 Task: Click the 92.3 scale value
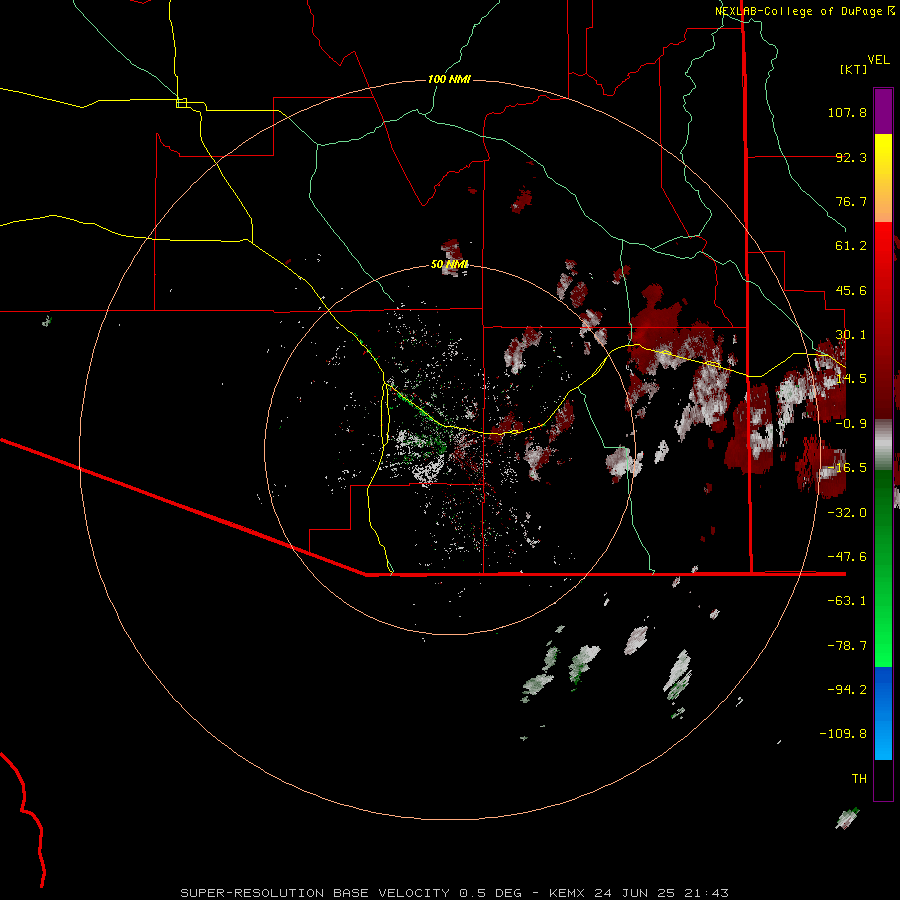point(851,157)
